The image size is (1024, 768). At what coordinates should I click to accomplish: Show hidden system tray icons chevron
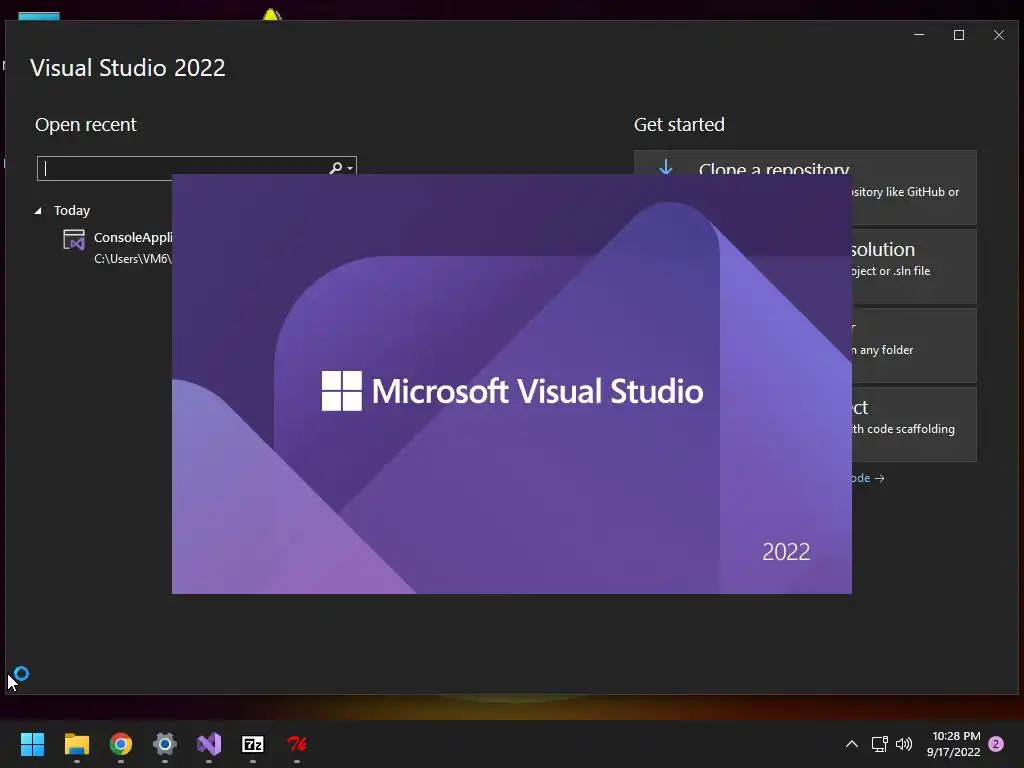point(852,744)
